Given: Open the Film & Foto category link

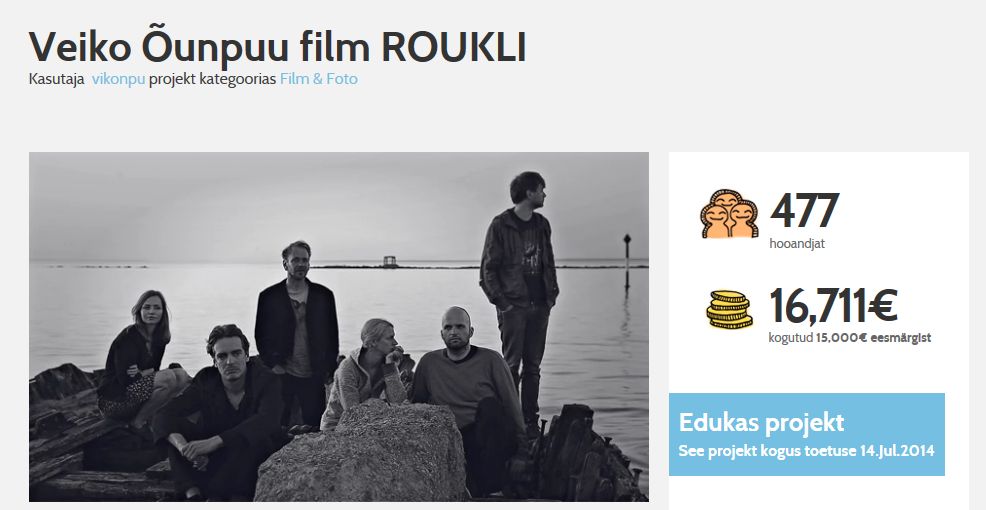Looking at the screenshot, I should [319, 79].
